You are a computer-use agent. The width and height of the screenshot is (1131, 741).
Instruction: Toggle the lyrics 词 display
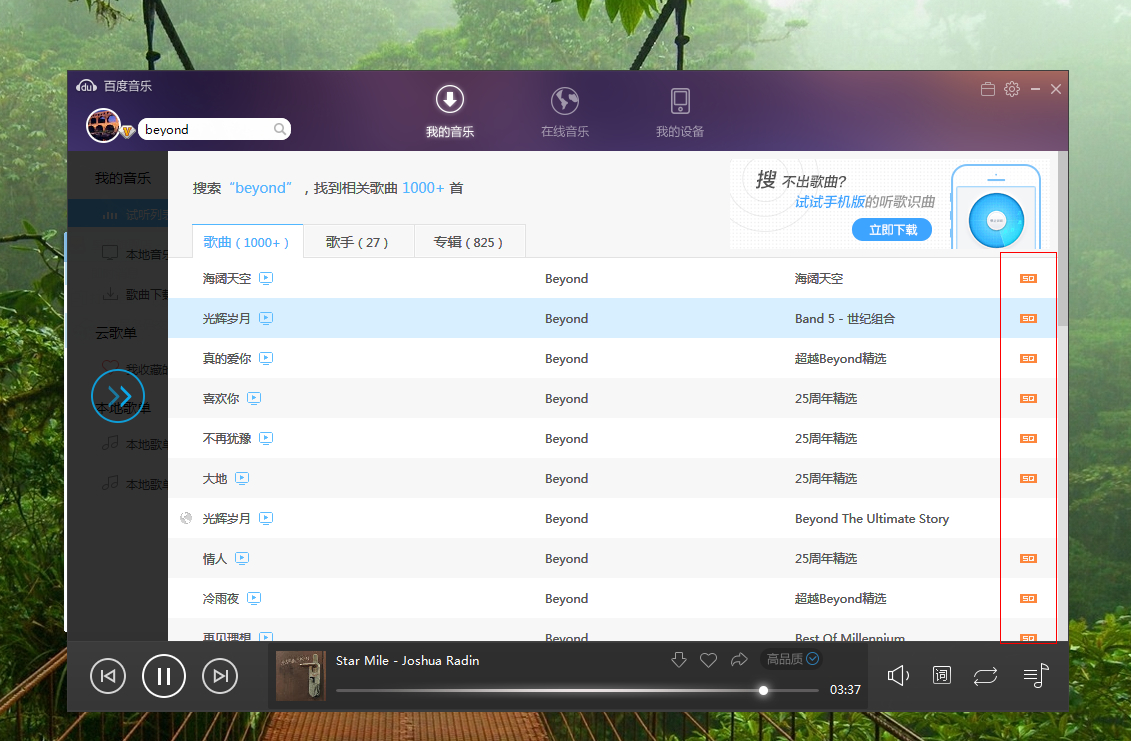941,675
